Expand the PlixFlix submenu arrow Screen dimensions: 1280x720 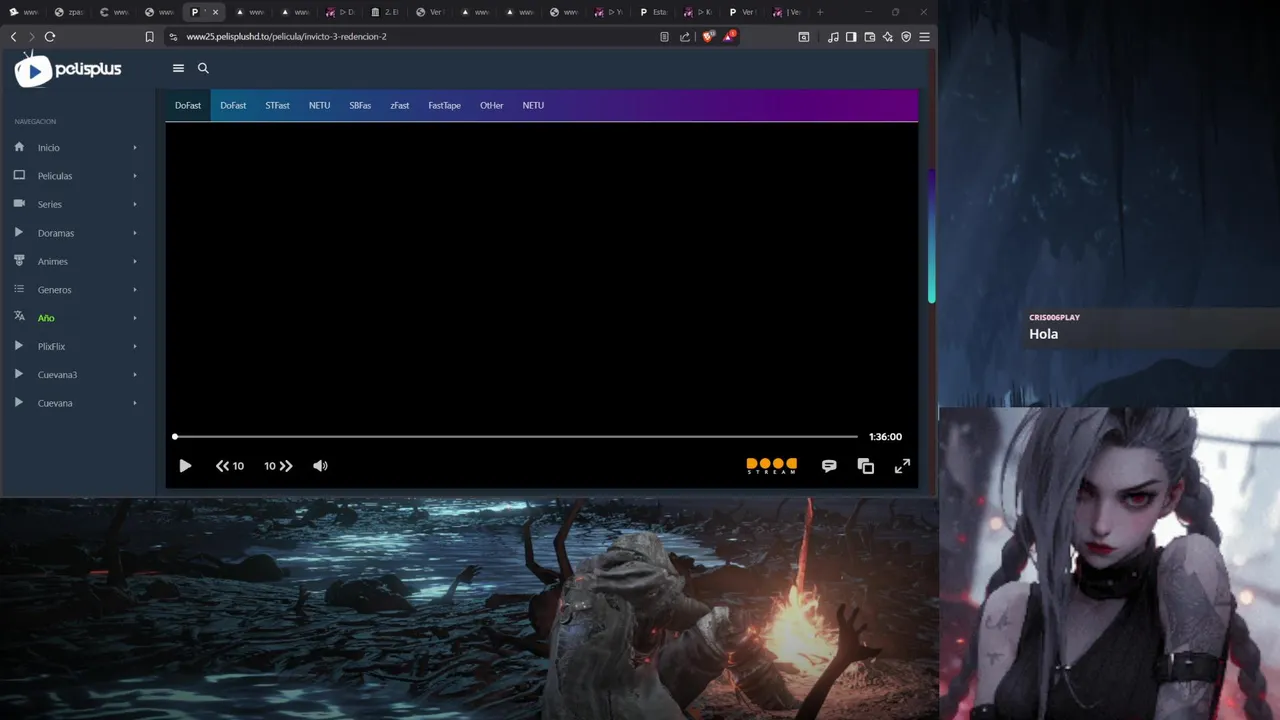coord(135,346)
